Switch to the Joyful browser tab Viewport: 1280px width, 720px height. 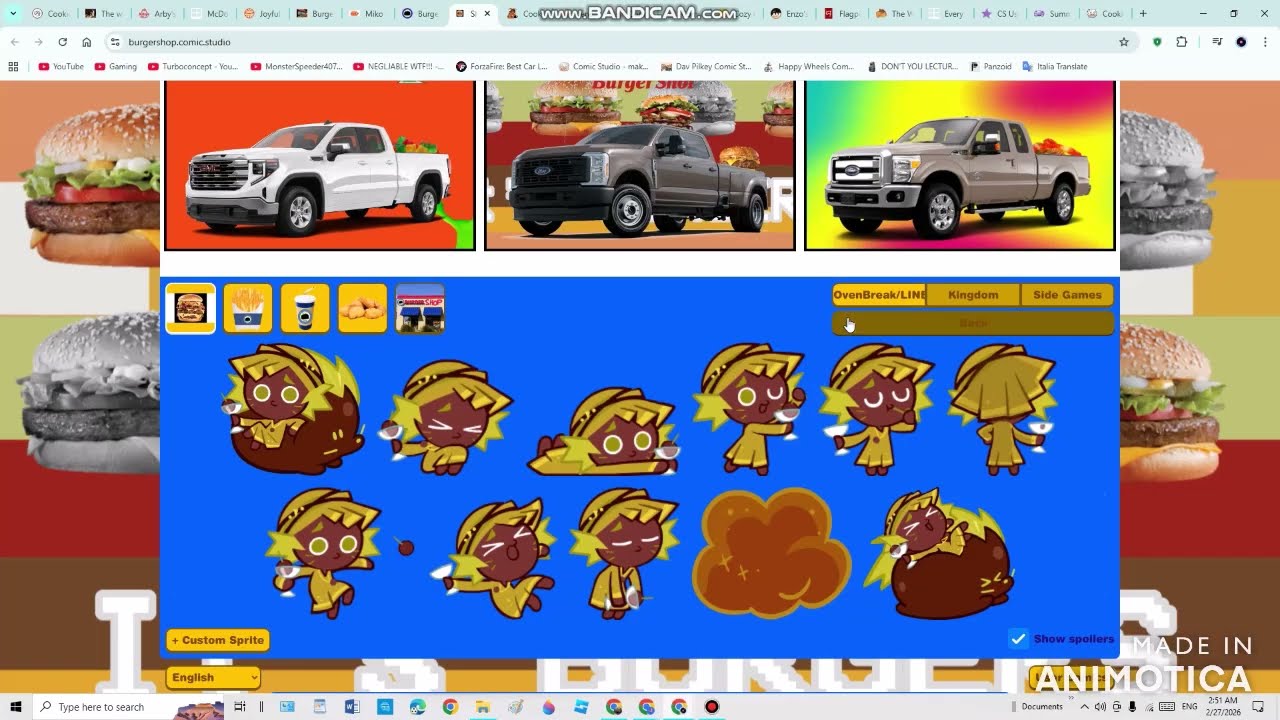click(x=263, y=14)
